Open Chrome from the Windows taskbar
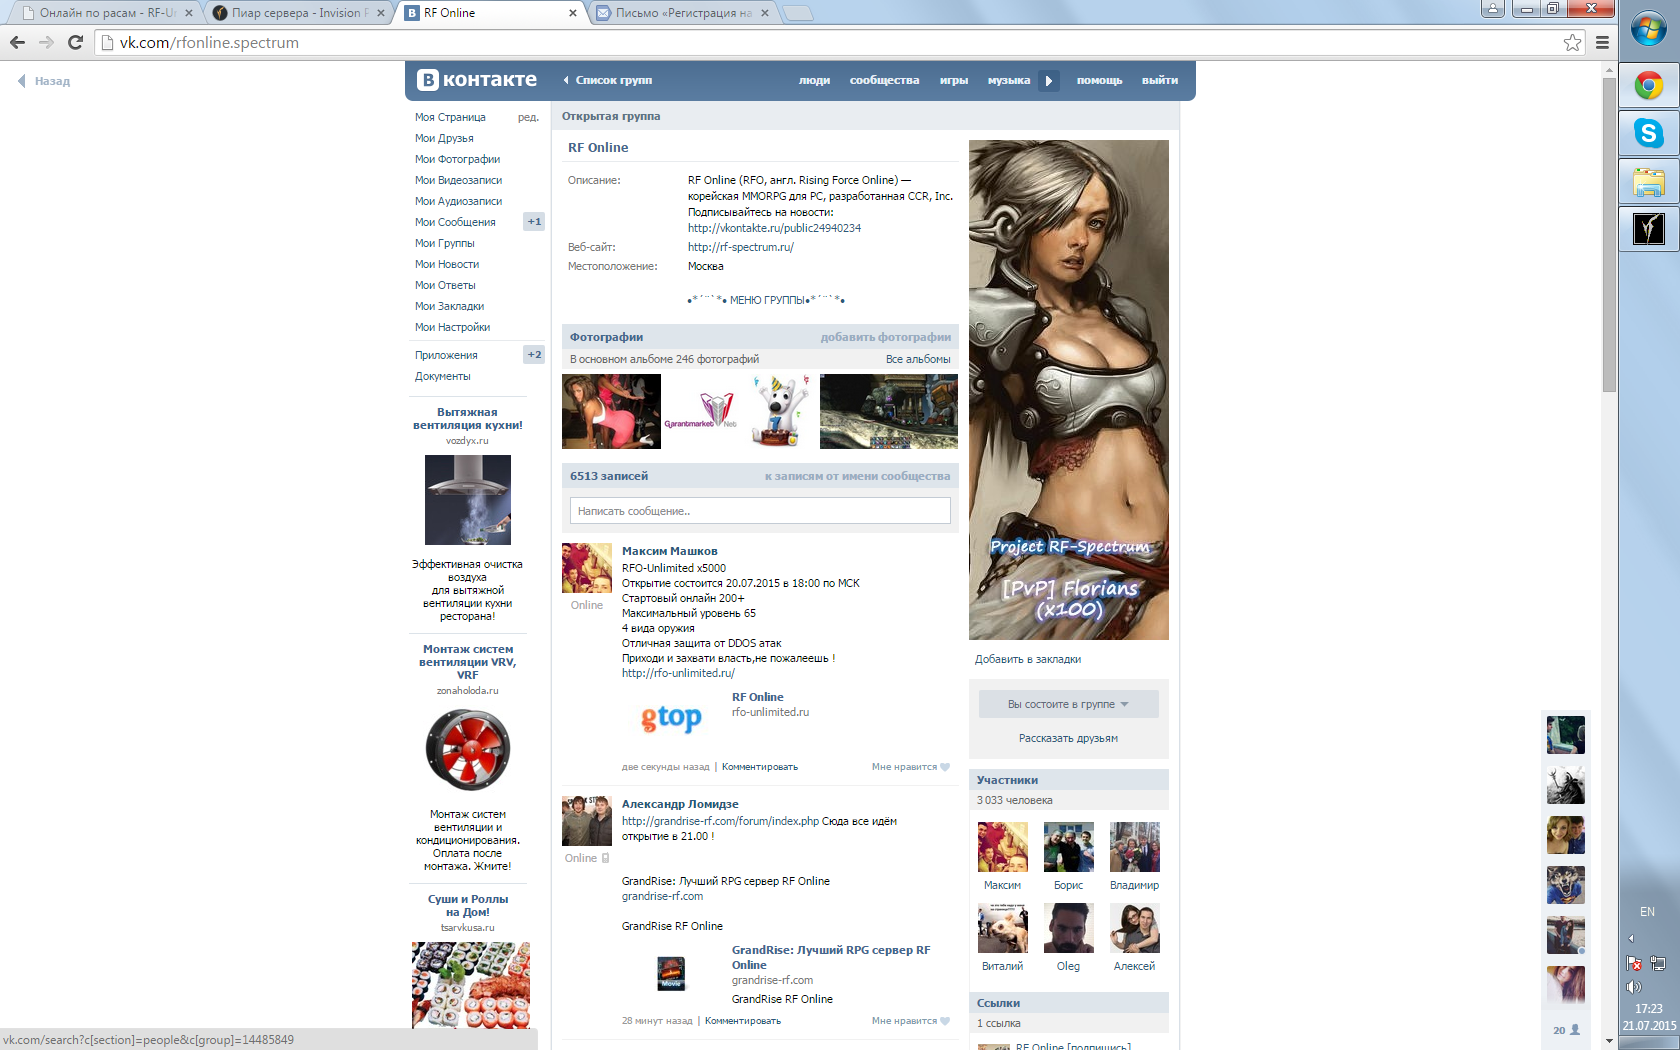This screenshot has height=1050, width=1680. pyautogui.click(x=1649, y=85)
